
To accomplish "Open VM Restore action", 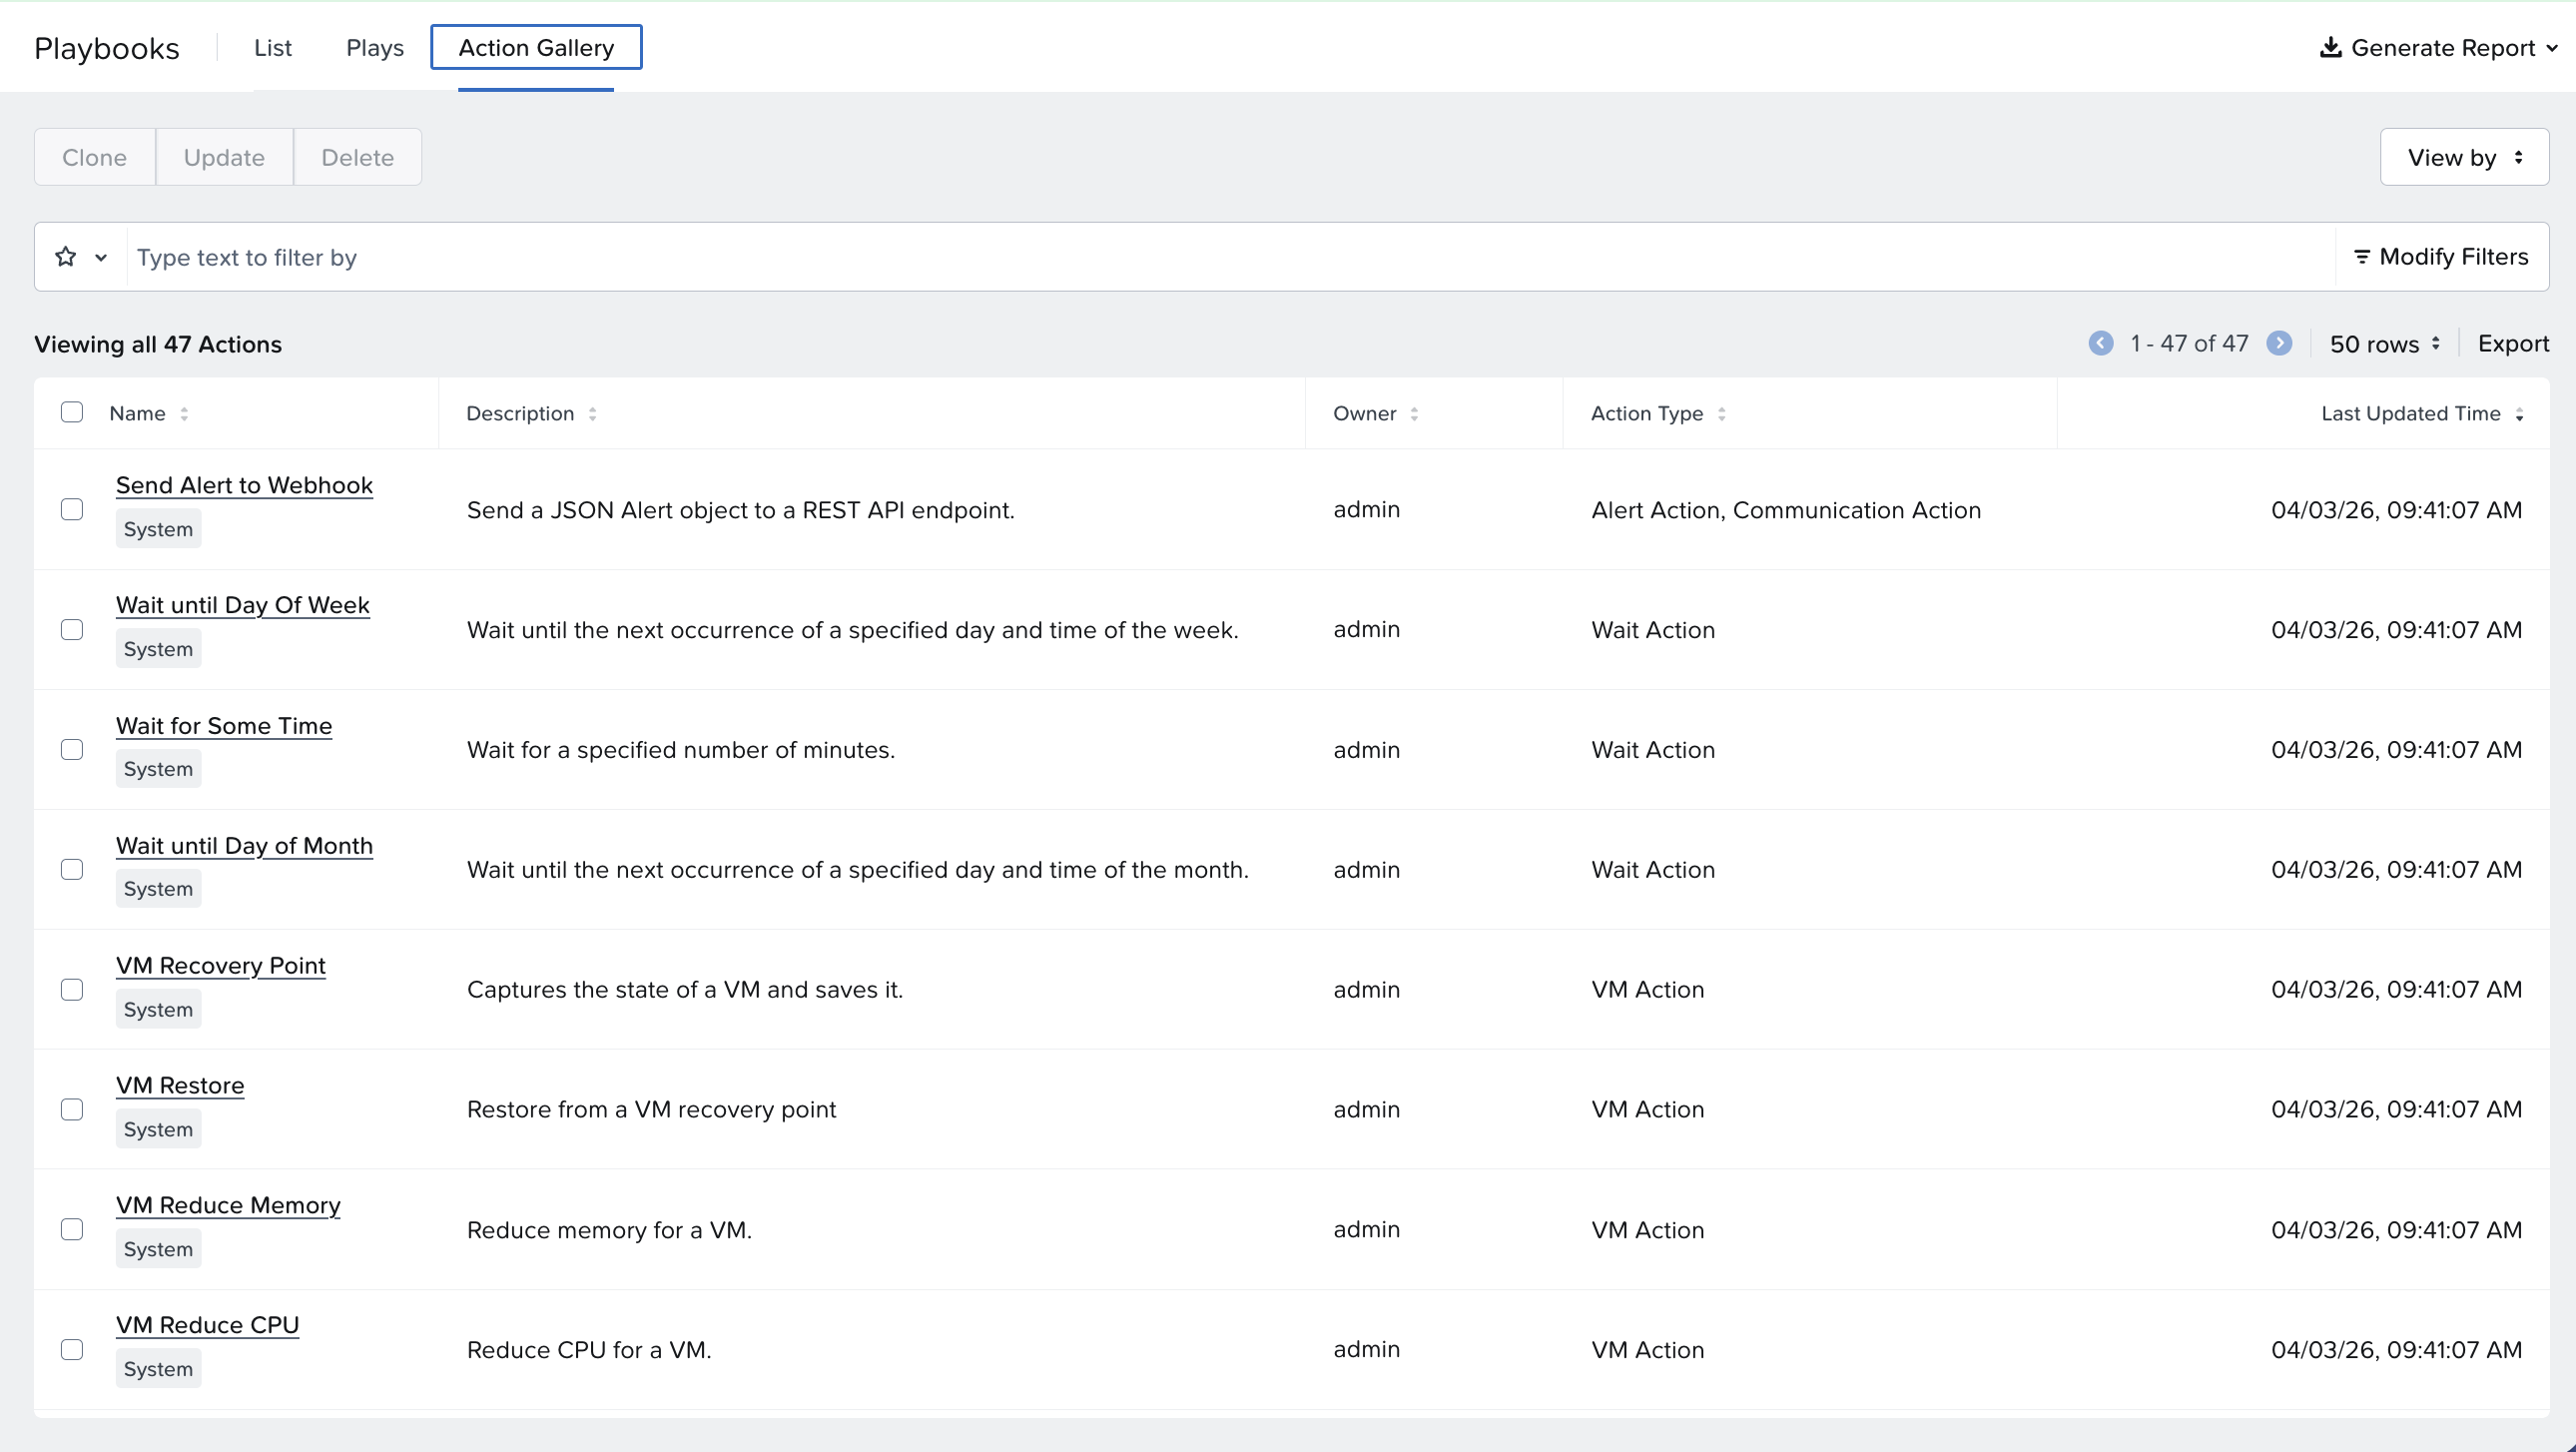I will click(x=180, y=1086).
